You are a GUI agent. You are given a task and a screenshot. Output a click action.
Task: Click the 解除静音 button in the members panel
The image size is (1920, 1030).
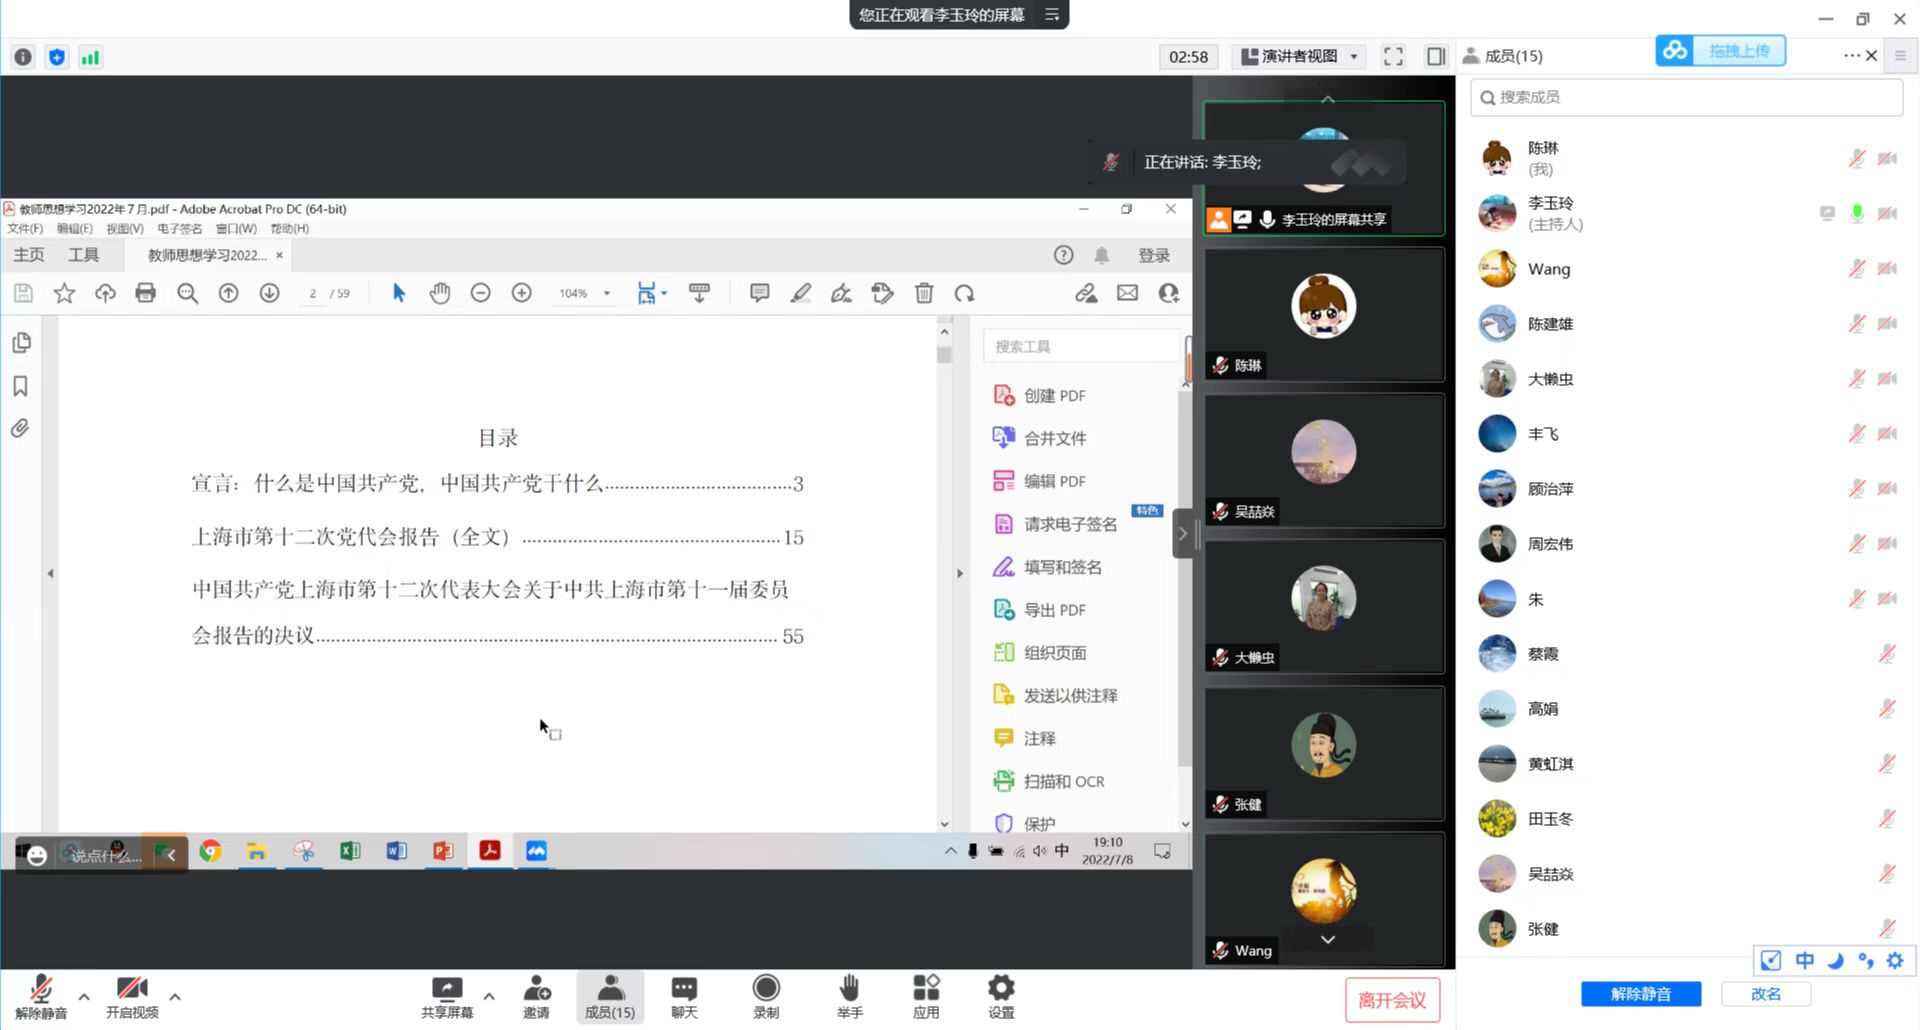click(1641, 994)
